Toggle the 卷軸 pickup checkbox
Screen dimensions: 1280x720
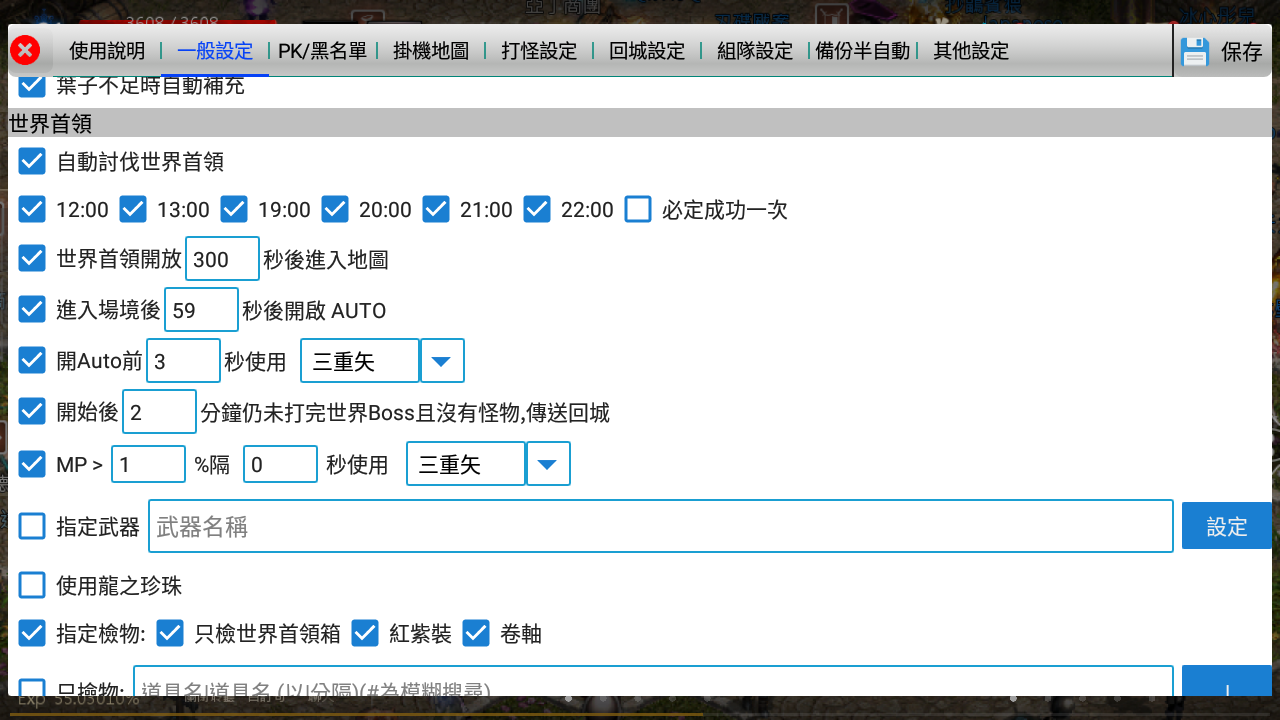click(476, 633)
